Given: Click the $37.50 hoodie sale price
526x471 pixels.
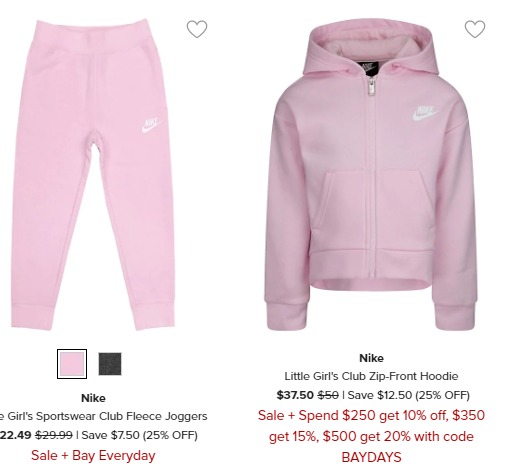Looking at the screenshot, I should [x=295, y=395].
